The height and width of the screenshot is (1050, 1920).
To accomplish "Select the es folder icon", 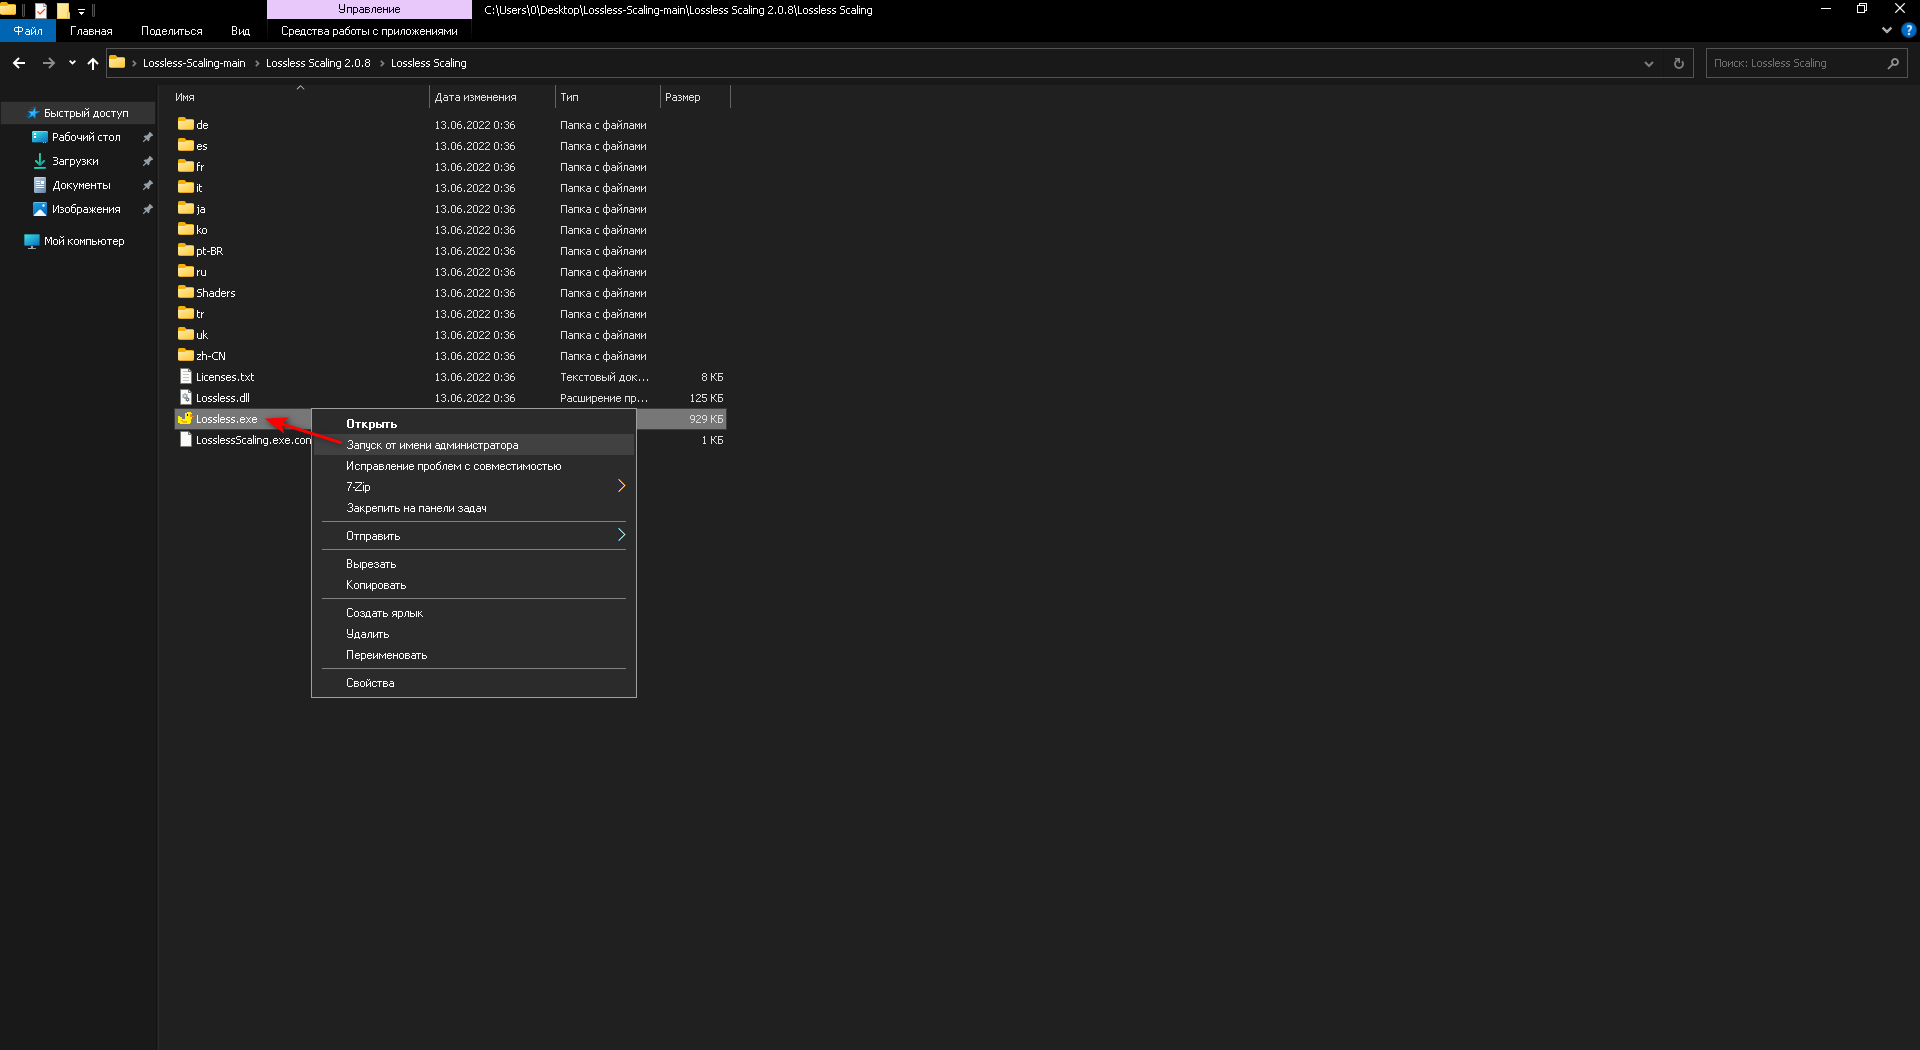I will click(186, 145).
